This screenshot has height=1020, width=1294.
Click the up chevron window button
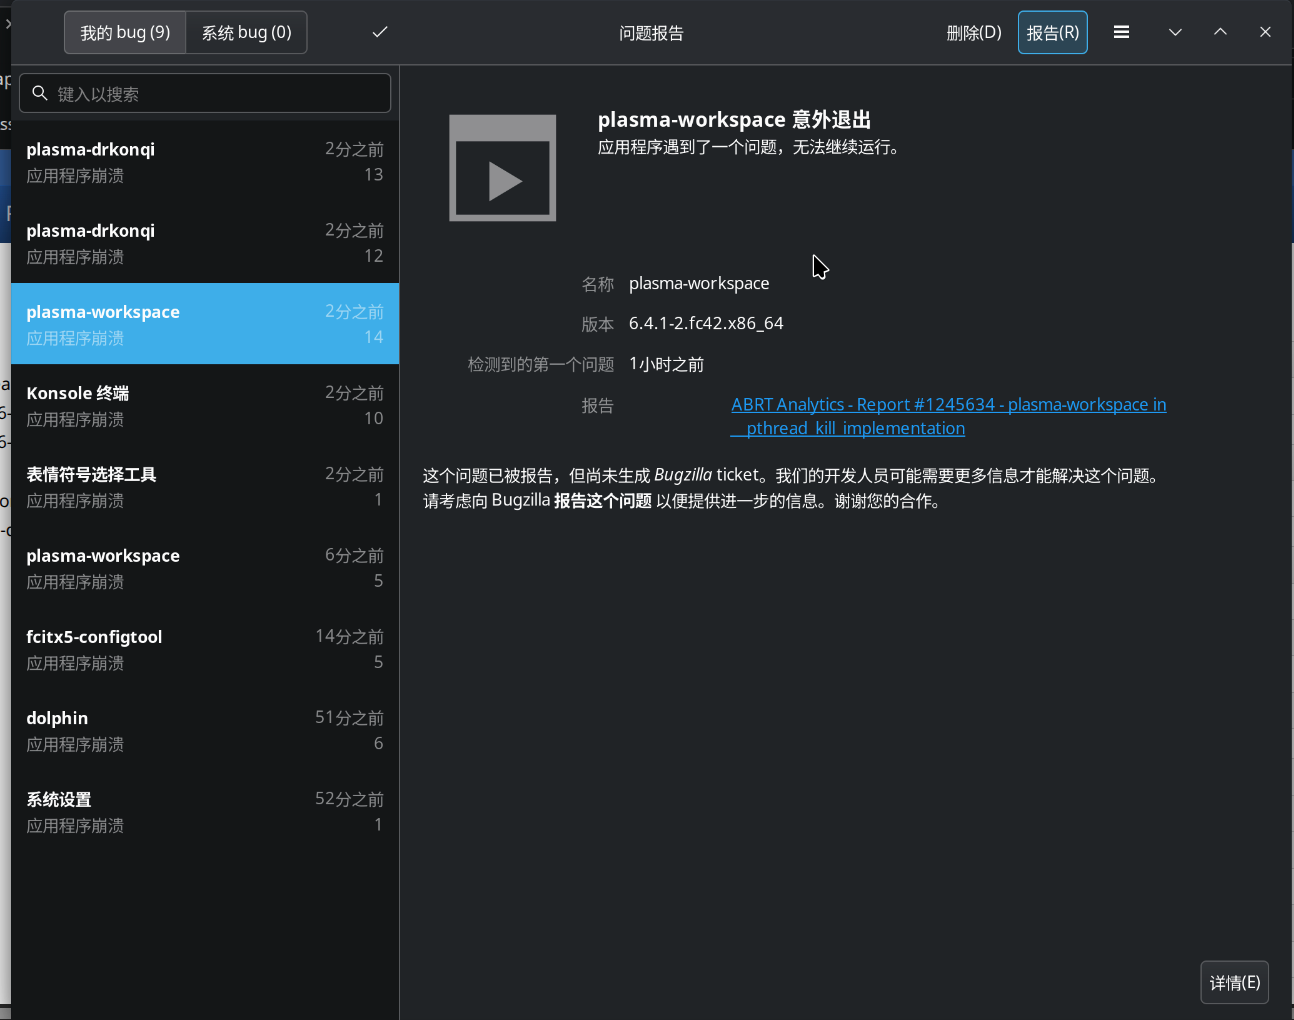point(1220,32)
